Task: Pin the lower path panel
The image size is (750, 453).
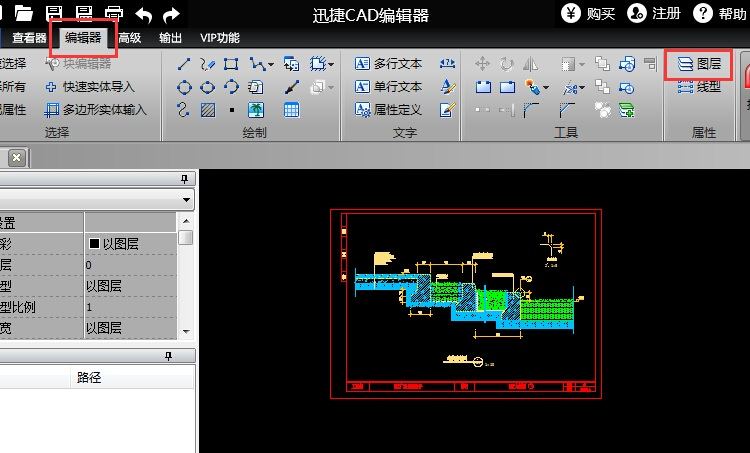Action: [x=168, y=356]
